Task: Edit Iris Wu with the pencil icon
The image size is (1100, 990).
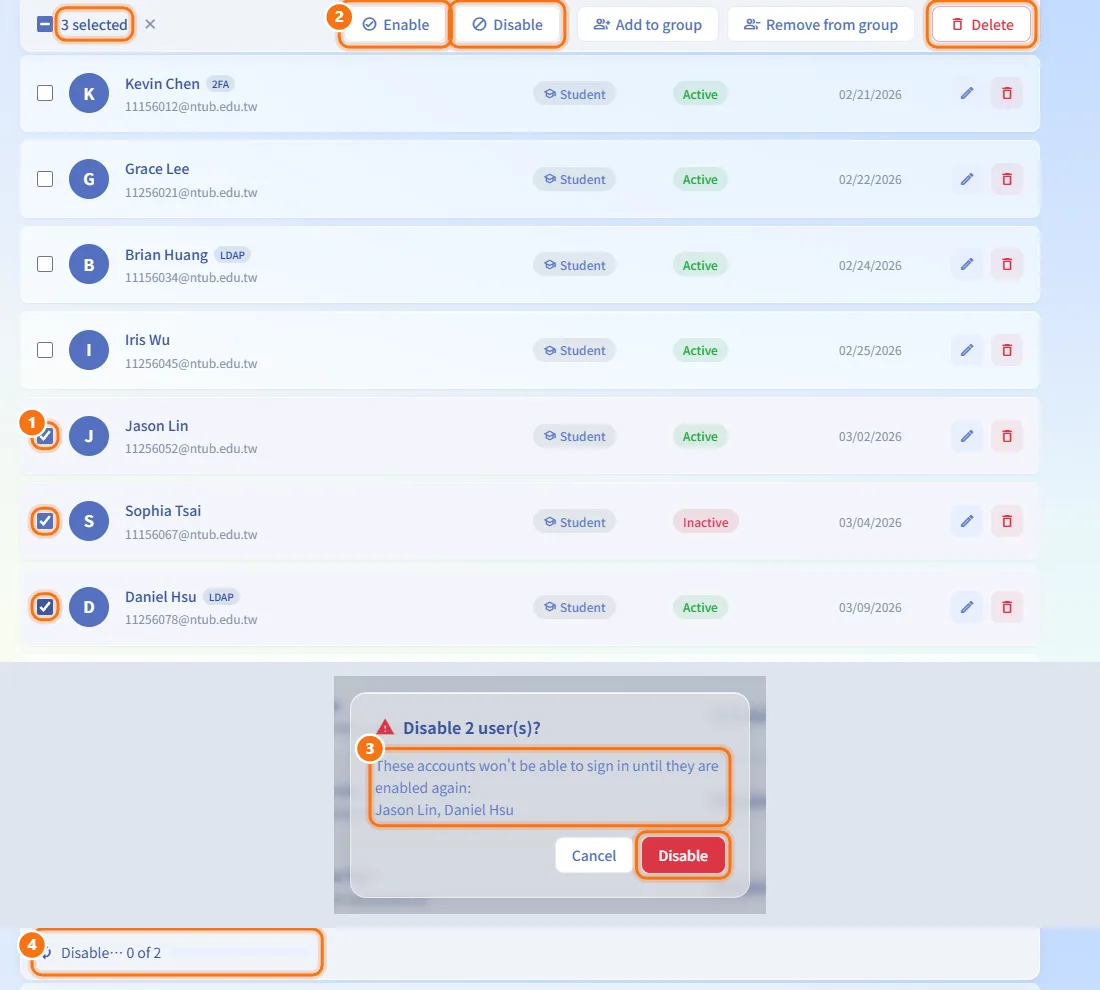Action: click(x=967, y=350)
